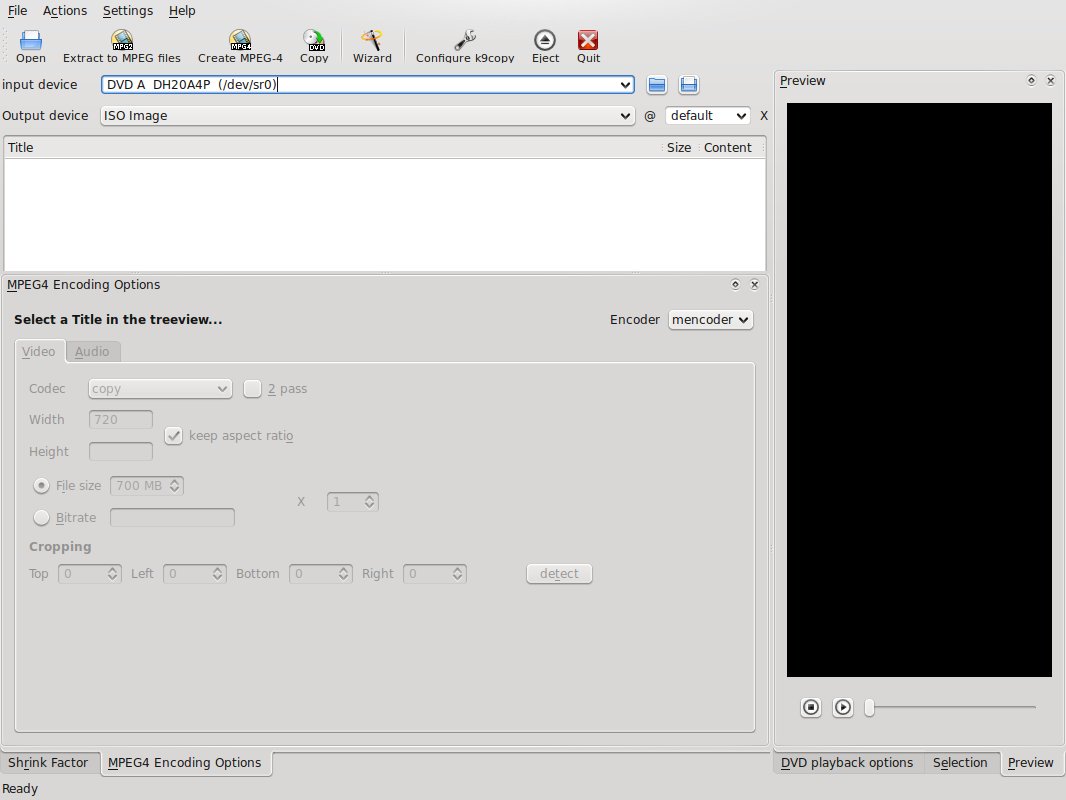The height and width of the screenshot is (800, 1066).
Task: Open Configure k9copy settings
Action: point(465,47)
